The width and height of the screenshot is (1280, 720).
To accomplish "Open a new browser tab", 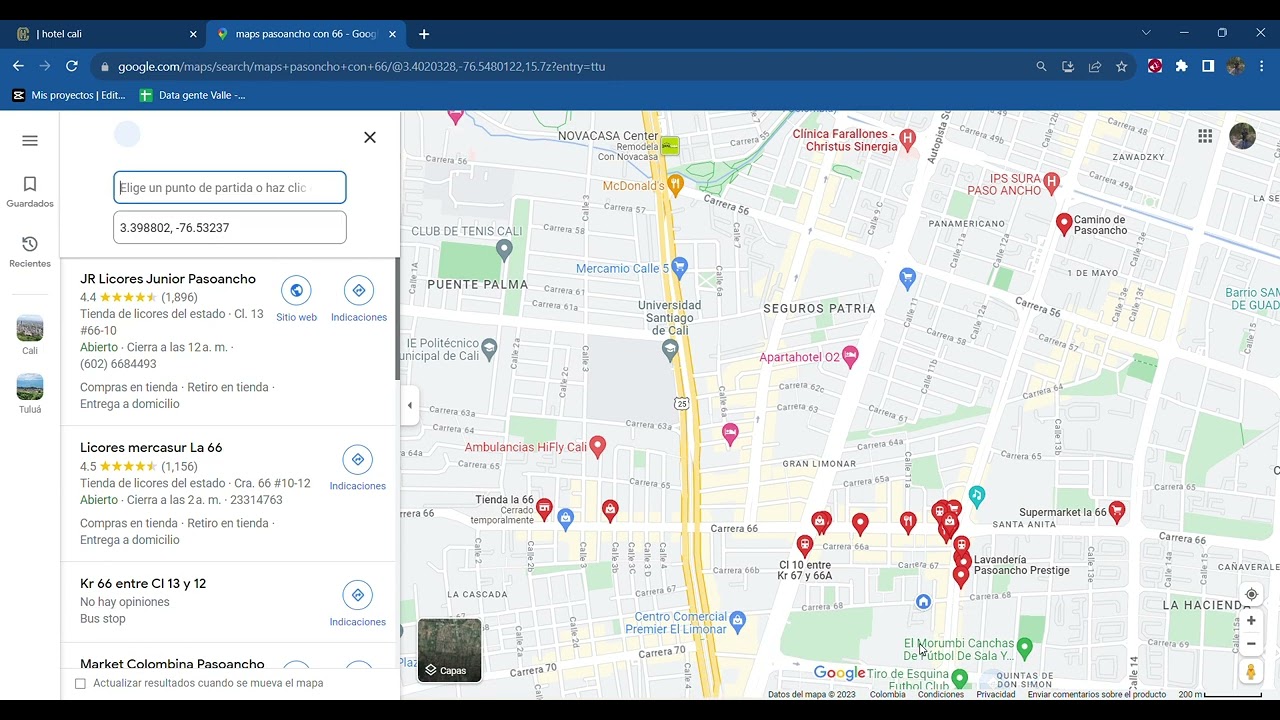I will [x=424, y=34].
